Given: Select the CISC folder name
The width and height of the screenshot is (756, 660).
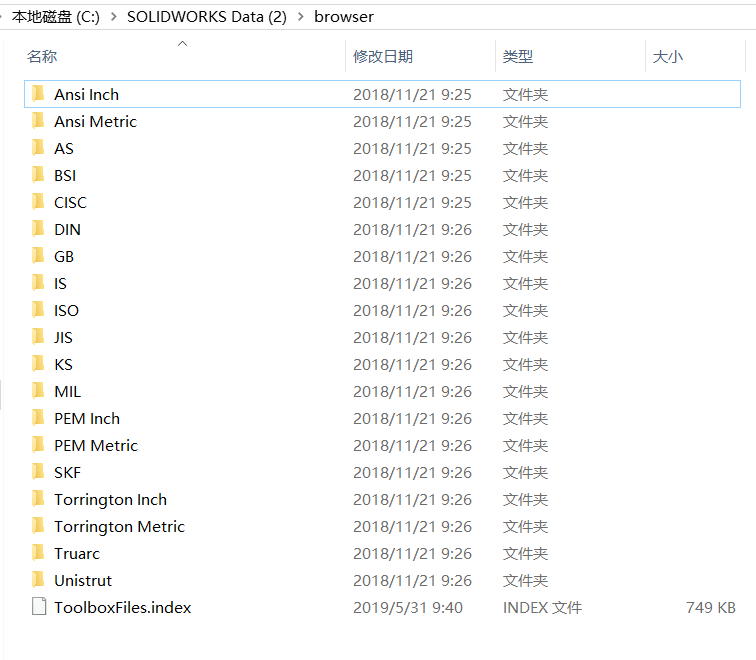Looking at the screenshot, I should (x=70, y=202).
